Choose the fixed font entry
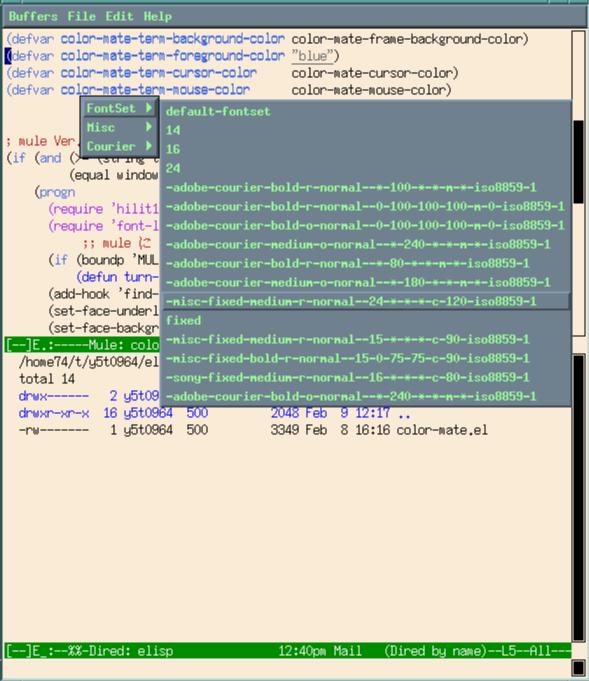The width and height of the screenshot is (589, 681). click(365, 320)
